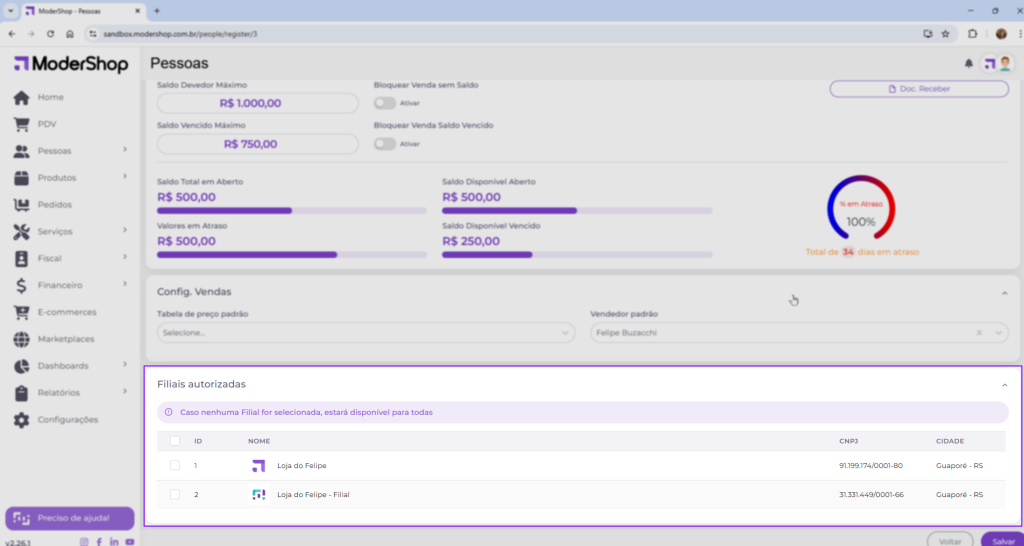Click the Saldo Devedor Máximo field
This screenshot has height=546, width=1024.
point(257,103)
